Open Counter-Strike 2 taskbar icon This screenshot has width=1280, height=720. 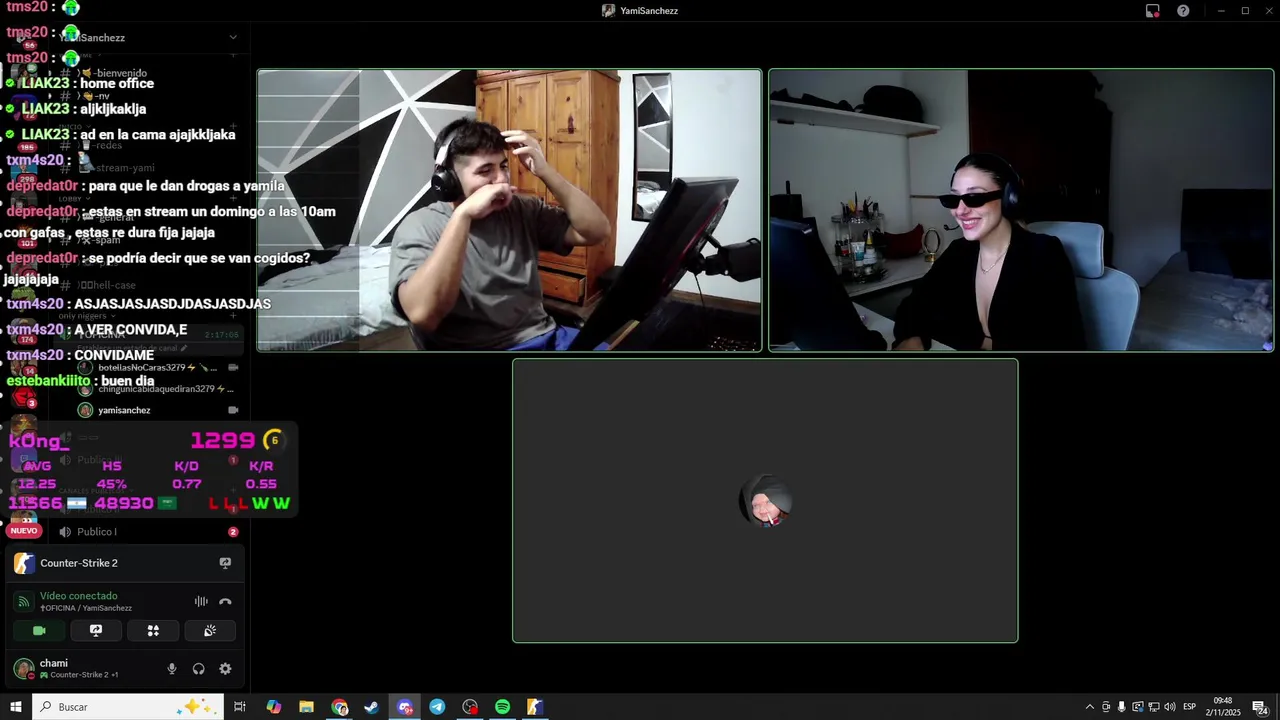[x=535, y=707]
